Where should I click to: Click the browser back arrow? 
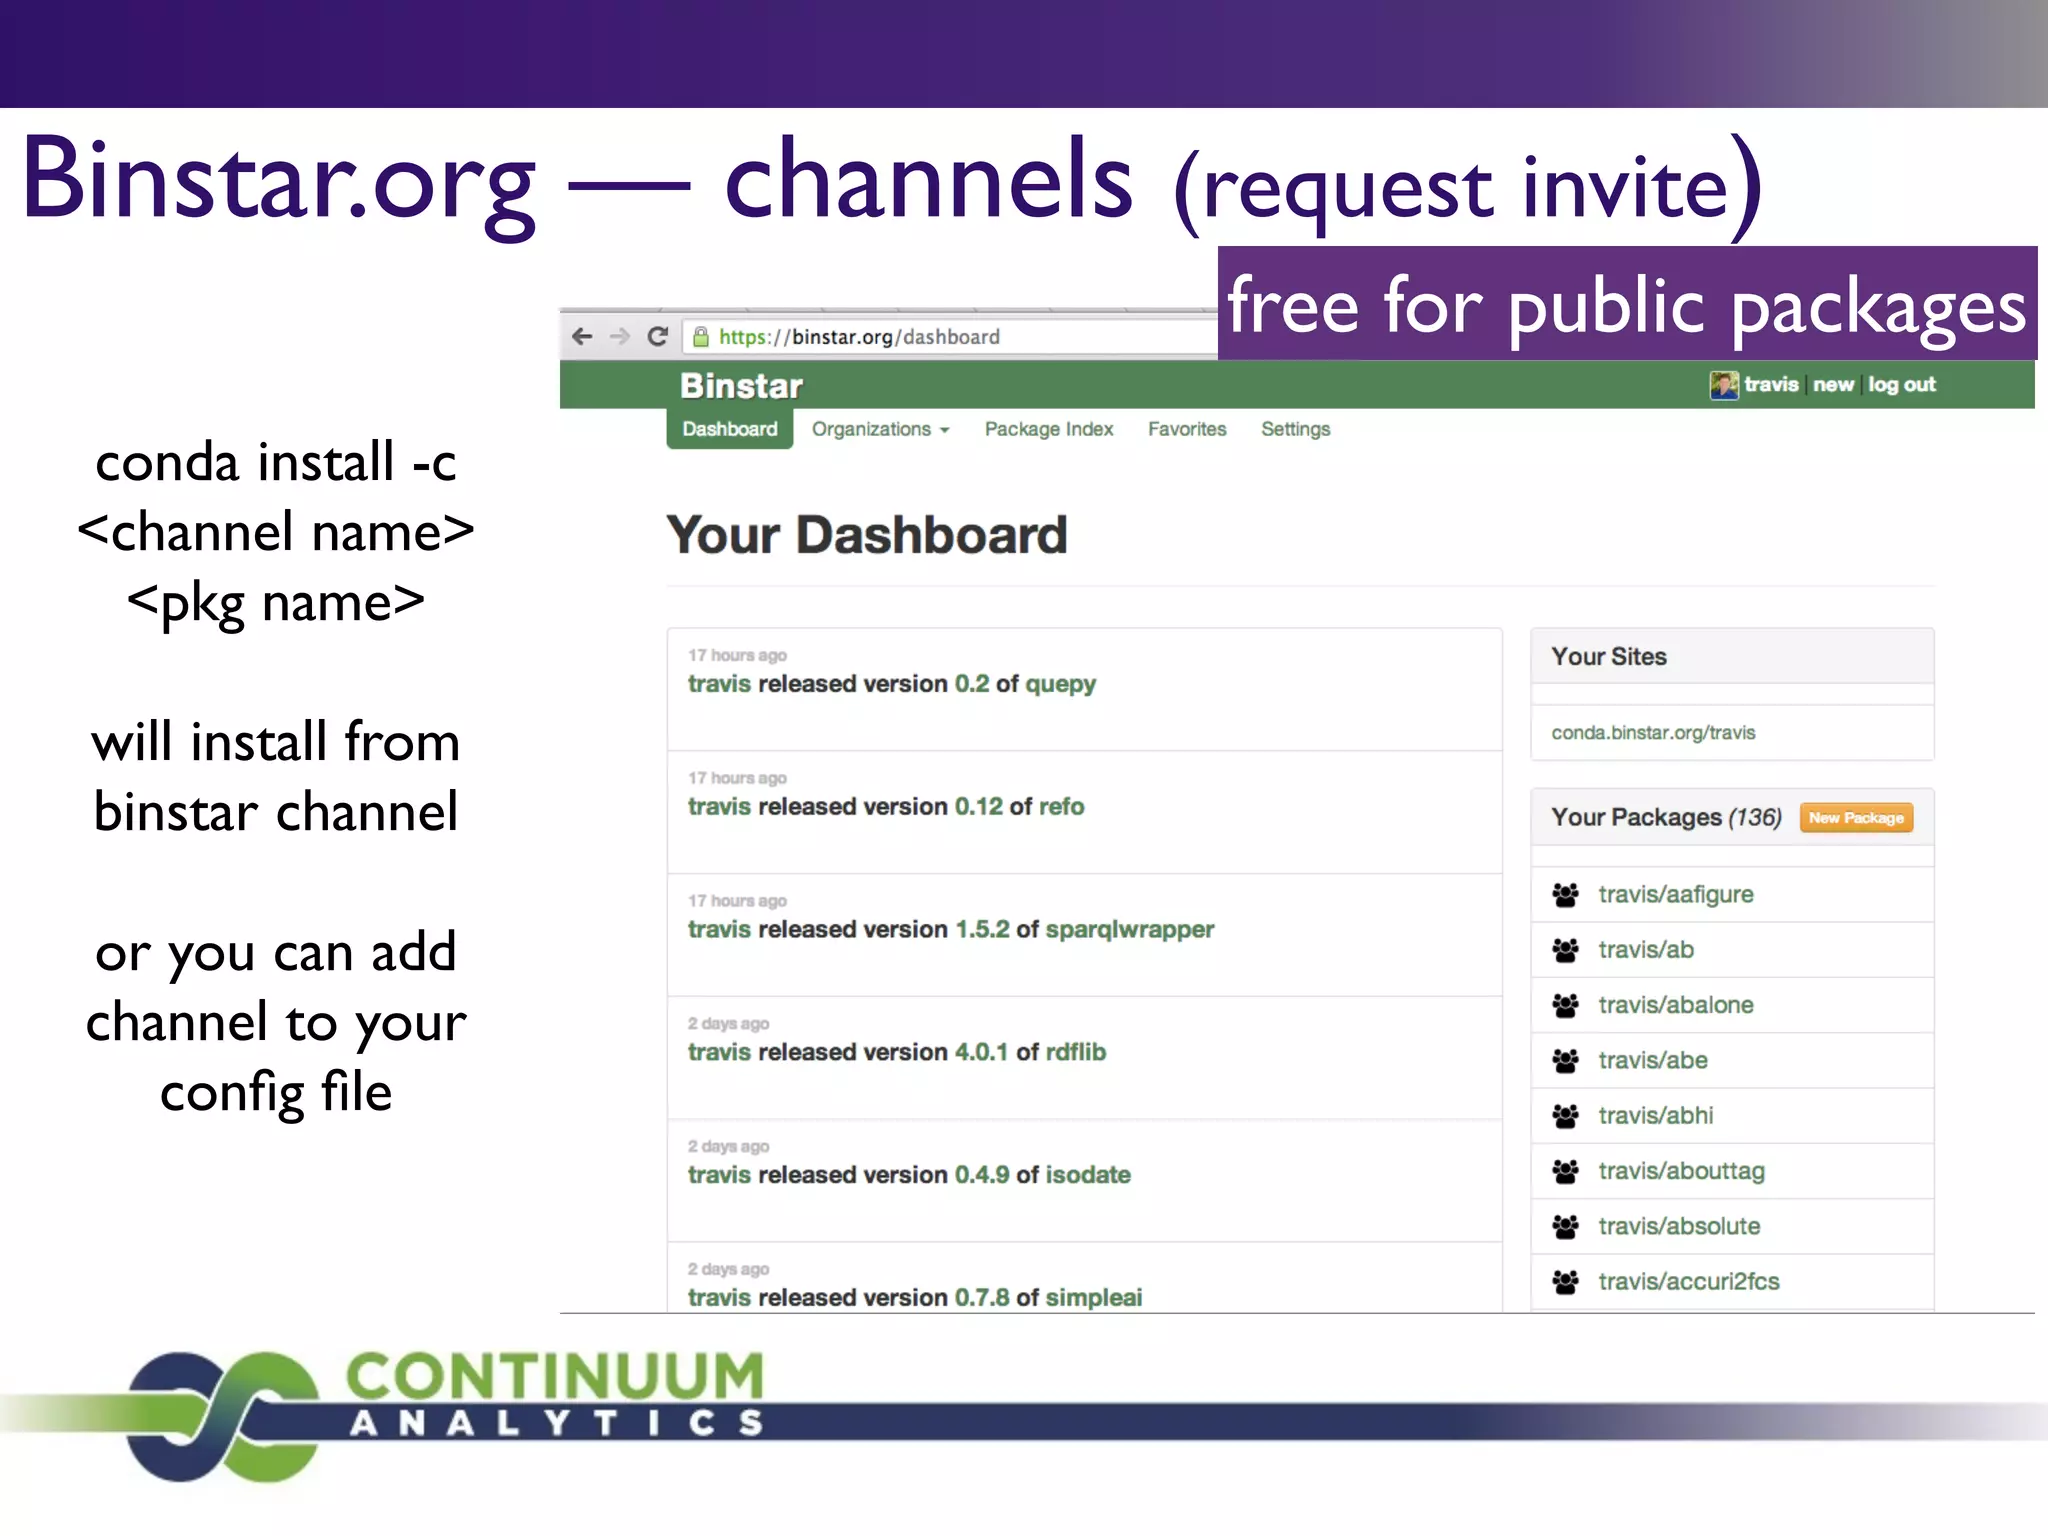pos(582,337)
